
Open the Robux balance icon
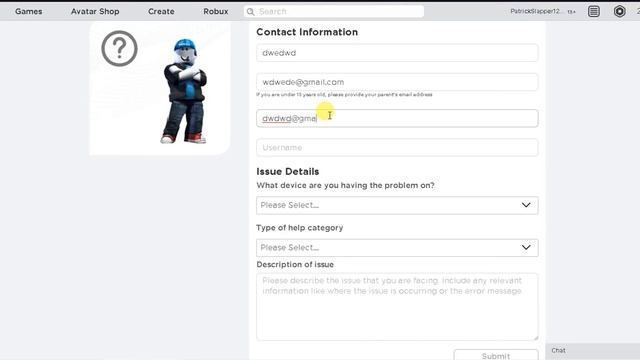coord(620,11)
